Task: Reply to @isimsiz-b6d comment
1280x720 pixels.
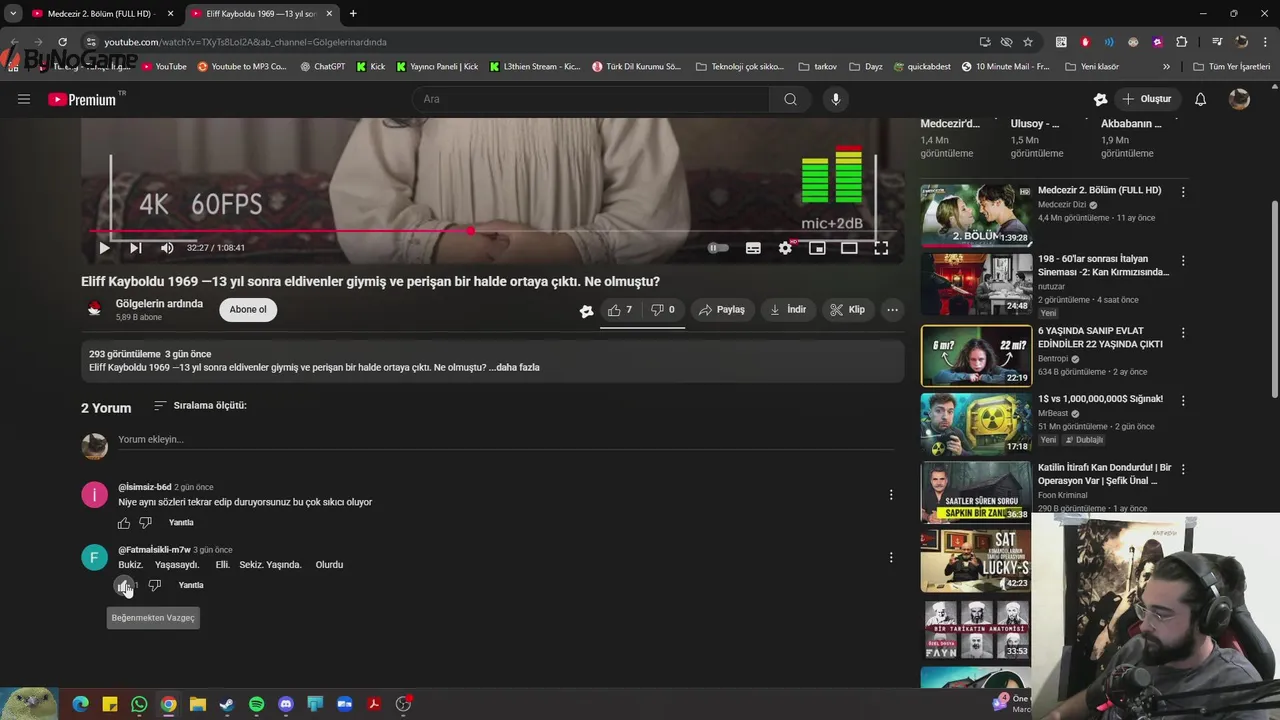Action: (181, 523)
